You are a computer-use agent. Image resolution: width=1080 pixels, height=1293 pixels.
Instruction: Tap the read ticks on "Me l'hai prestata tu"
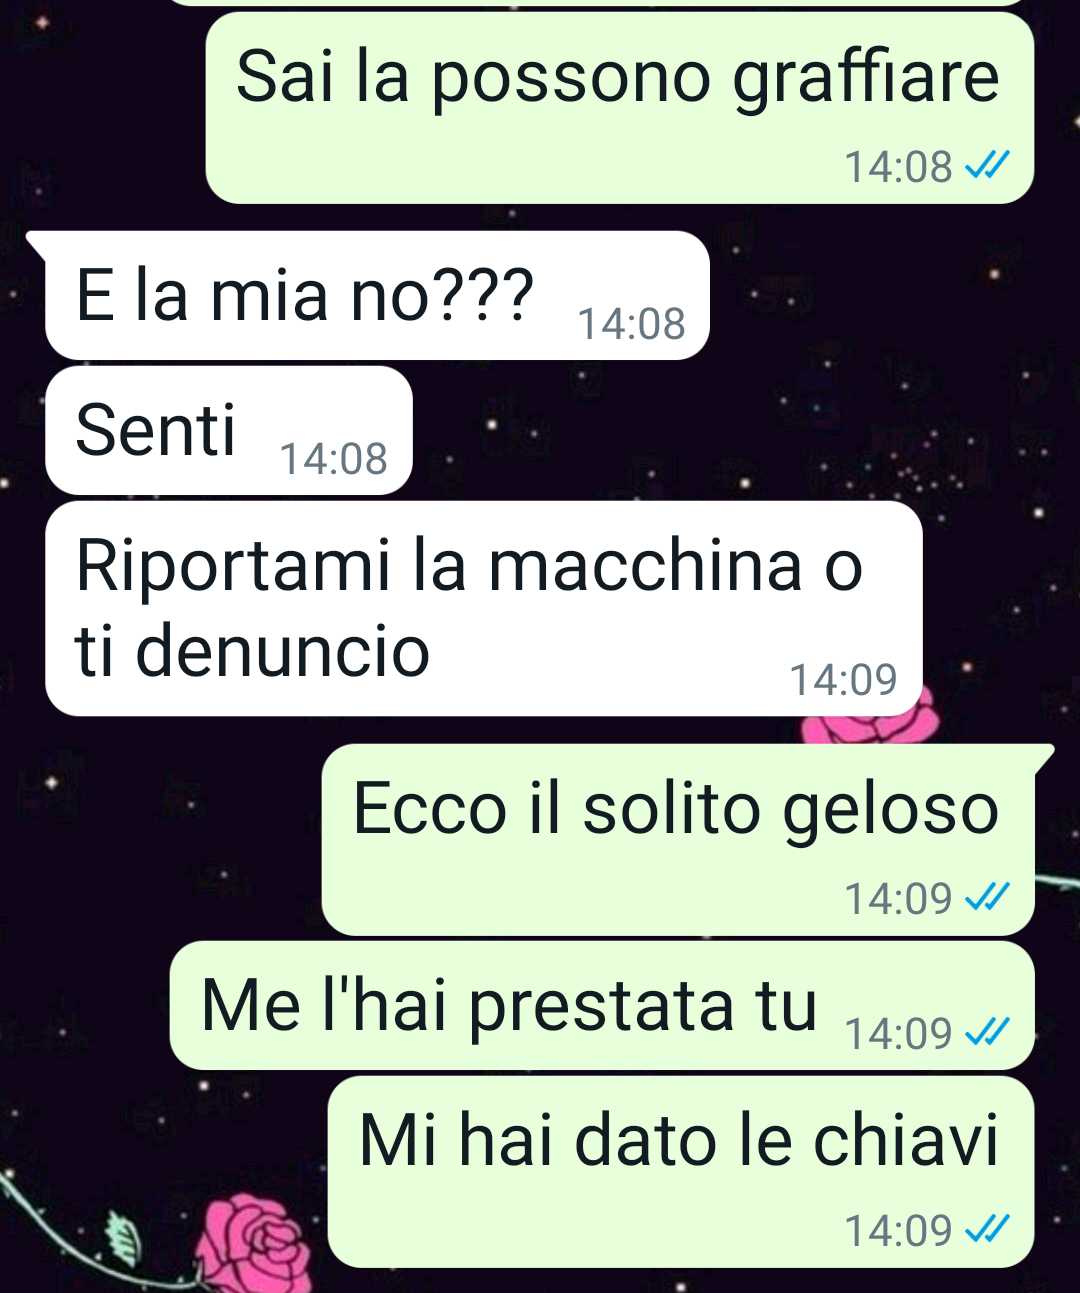point(985,1032)
